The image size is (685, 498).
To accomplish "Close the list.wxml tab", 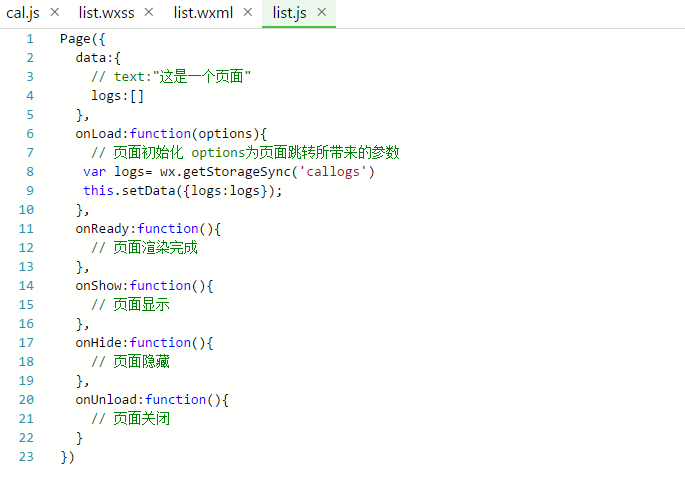I will click(248, 12).
